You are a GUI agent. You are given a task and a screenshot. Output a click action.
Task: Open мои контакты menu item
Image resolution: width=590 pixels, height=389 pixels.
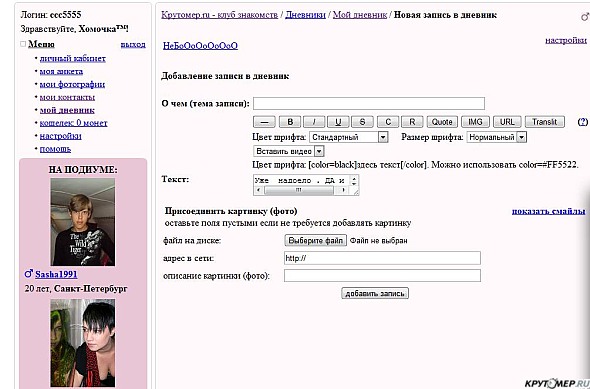(x=67, y=97)
